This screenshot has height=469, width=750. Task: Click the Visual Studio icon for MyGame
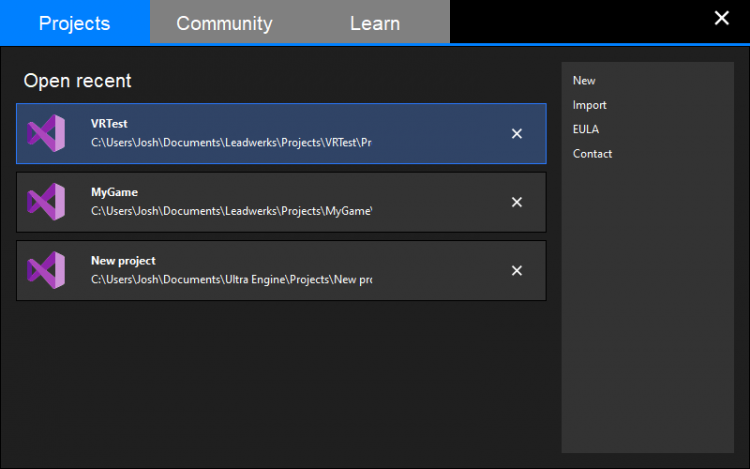46,202
